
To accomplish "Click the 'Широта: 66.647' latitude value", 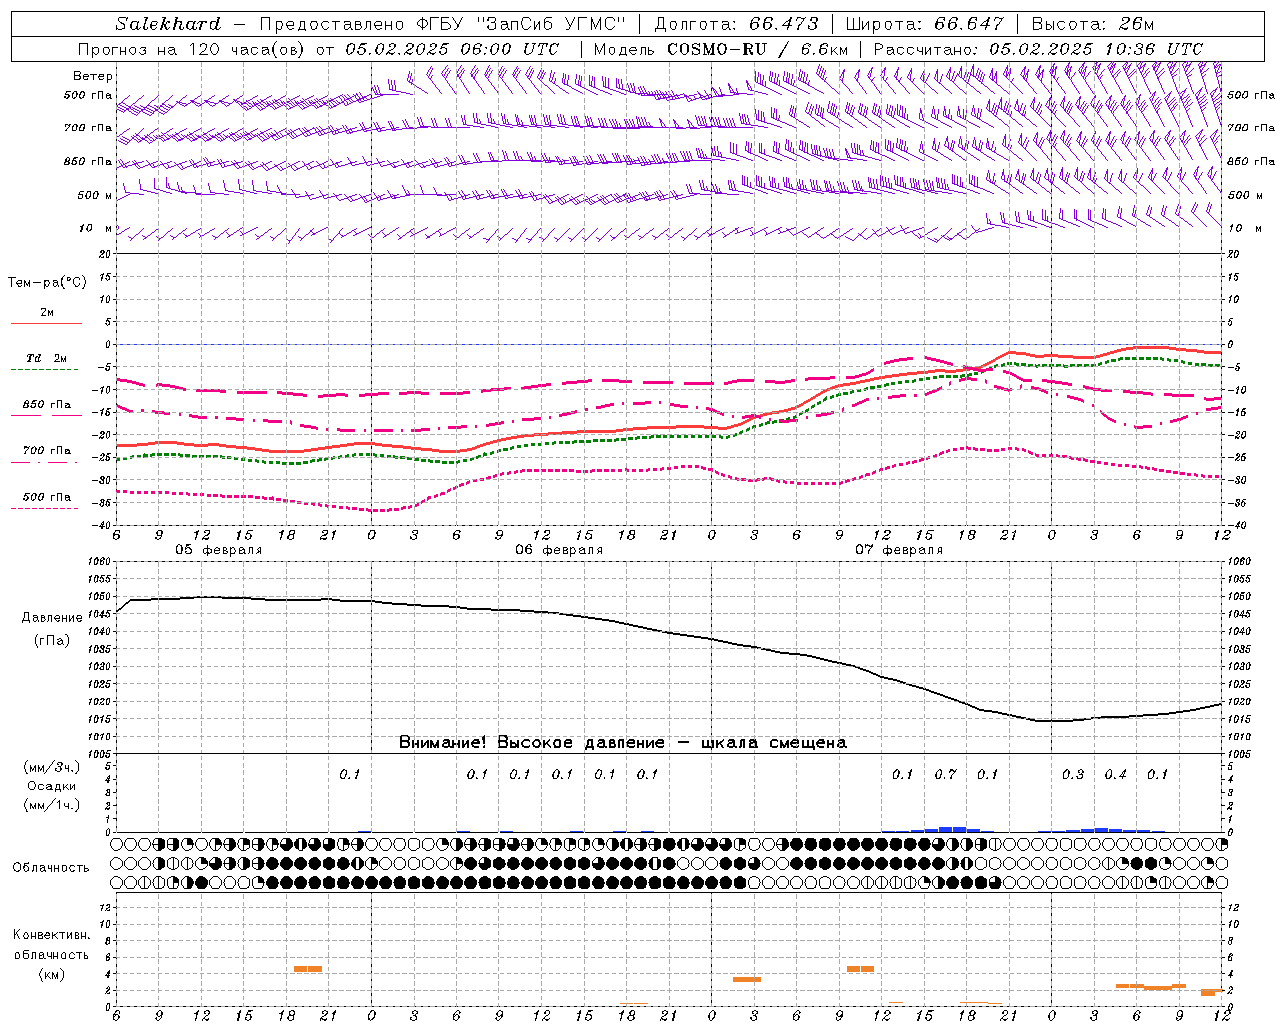I will pyautogui.click(x=925, y=24).
